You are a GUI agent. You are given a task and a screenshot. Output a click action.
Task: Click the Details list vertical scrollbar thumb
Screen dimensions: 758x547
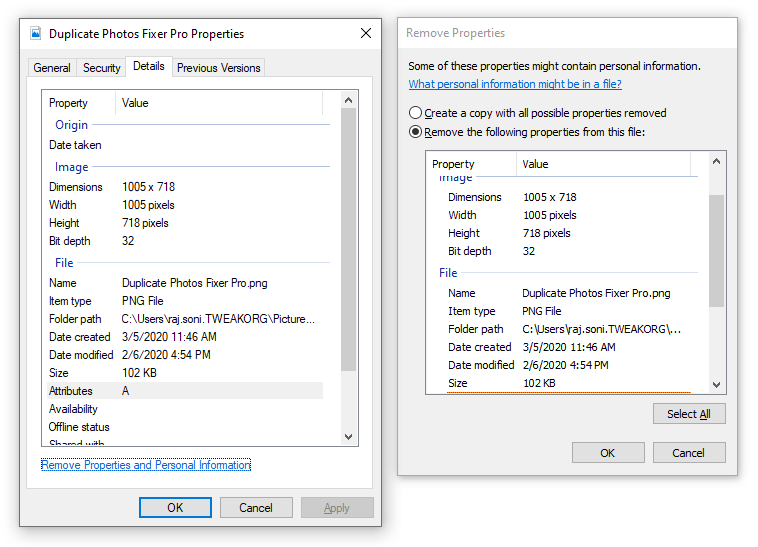pyautogui.click(x=349, y=240)
